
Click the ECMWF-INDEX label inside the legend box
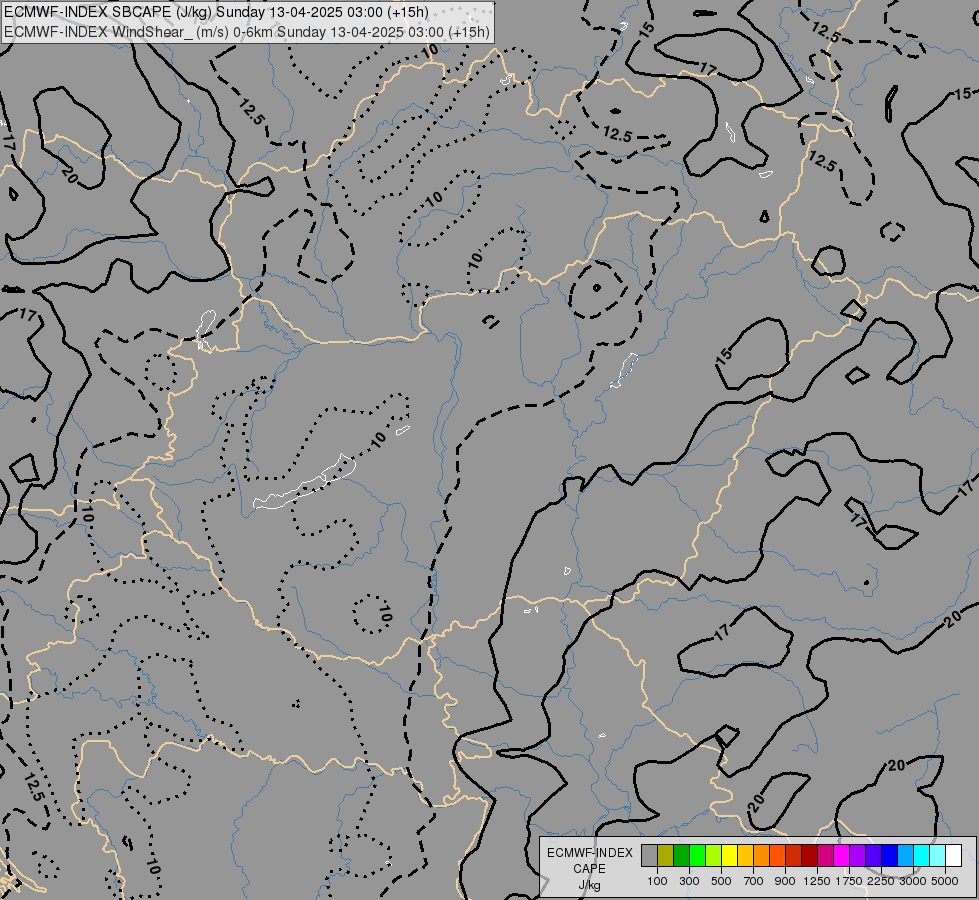click(x=589, y=853)
